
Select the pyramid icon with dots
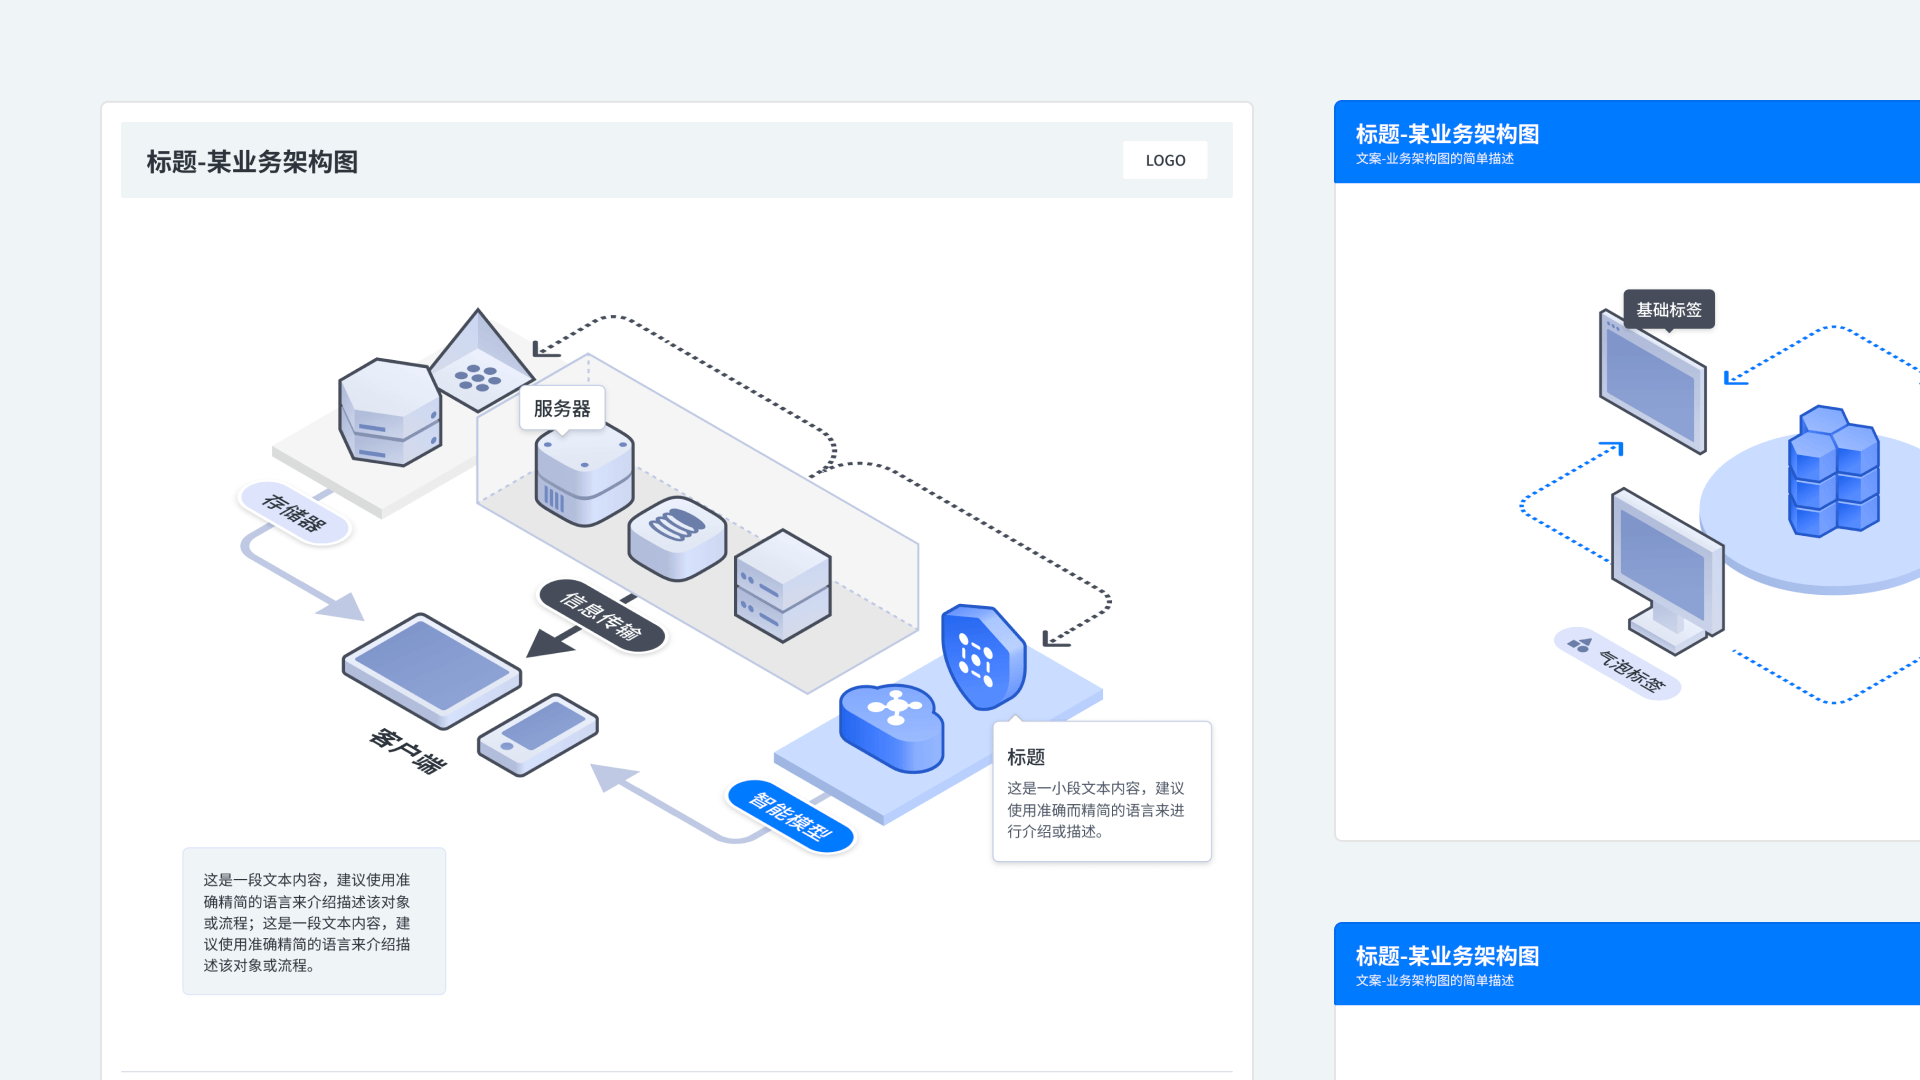pyautogui.click(x=481, y=360)
